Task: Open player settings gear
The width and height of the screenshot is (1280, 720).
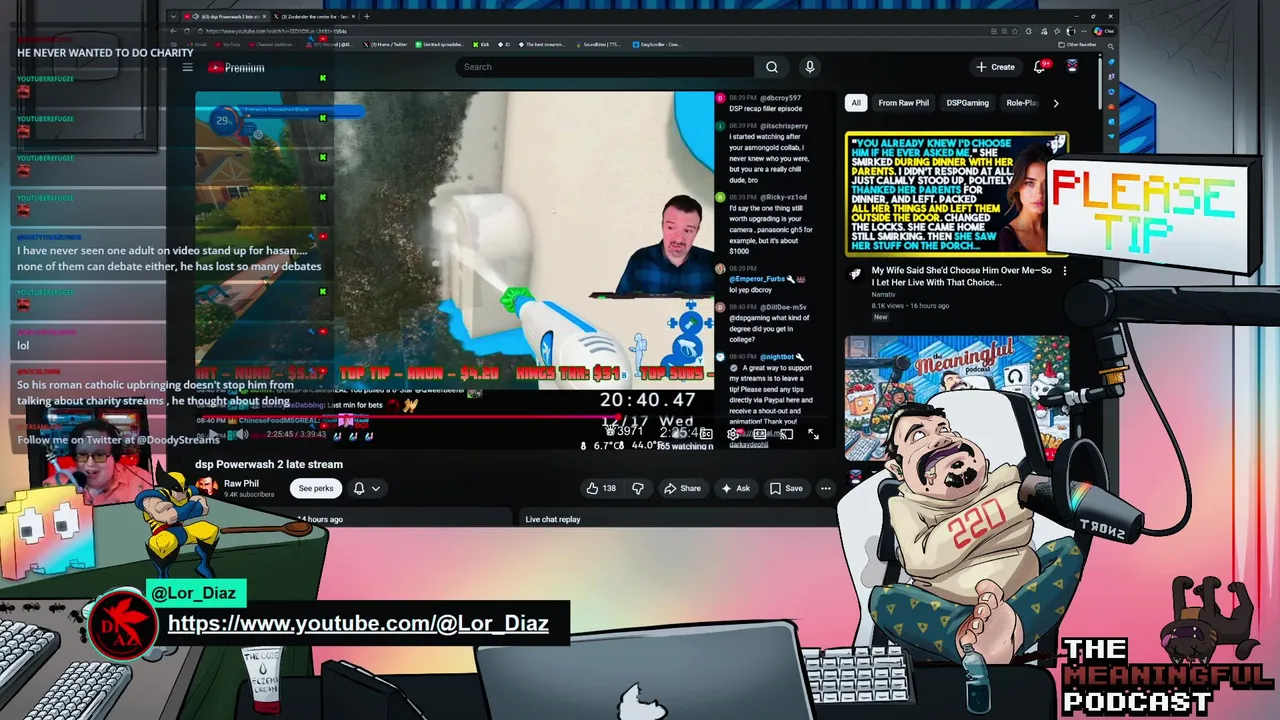Action: pyautogui.click(x=733, y=434)
